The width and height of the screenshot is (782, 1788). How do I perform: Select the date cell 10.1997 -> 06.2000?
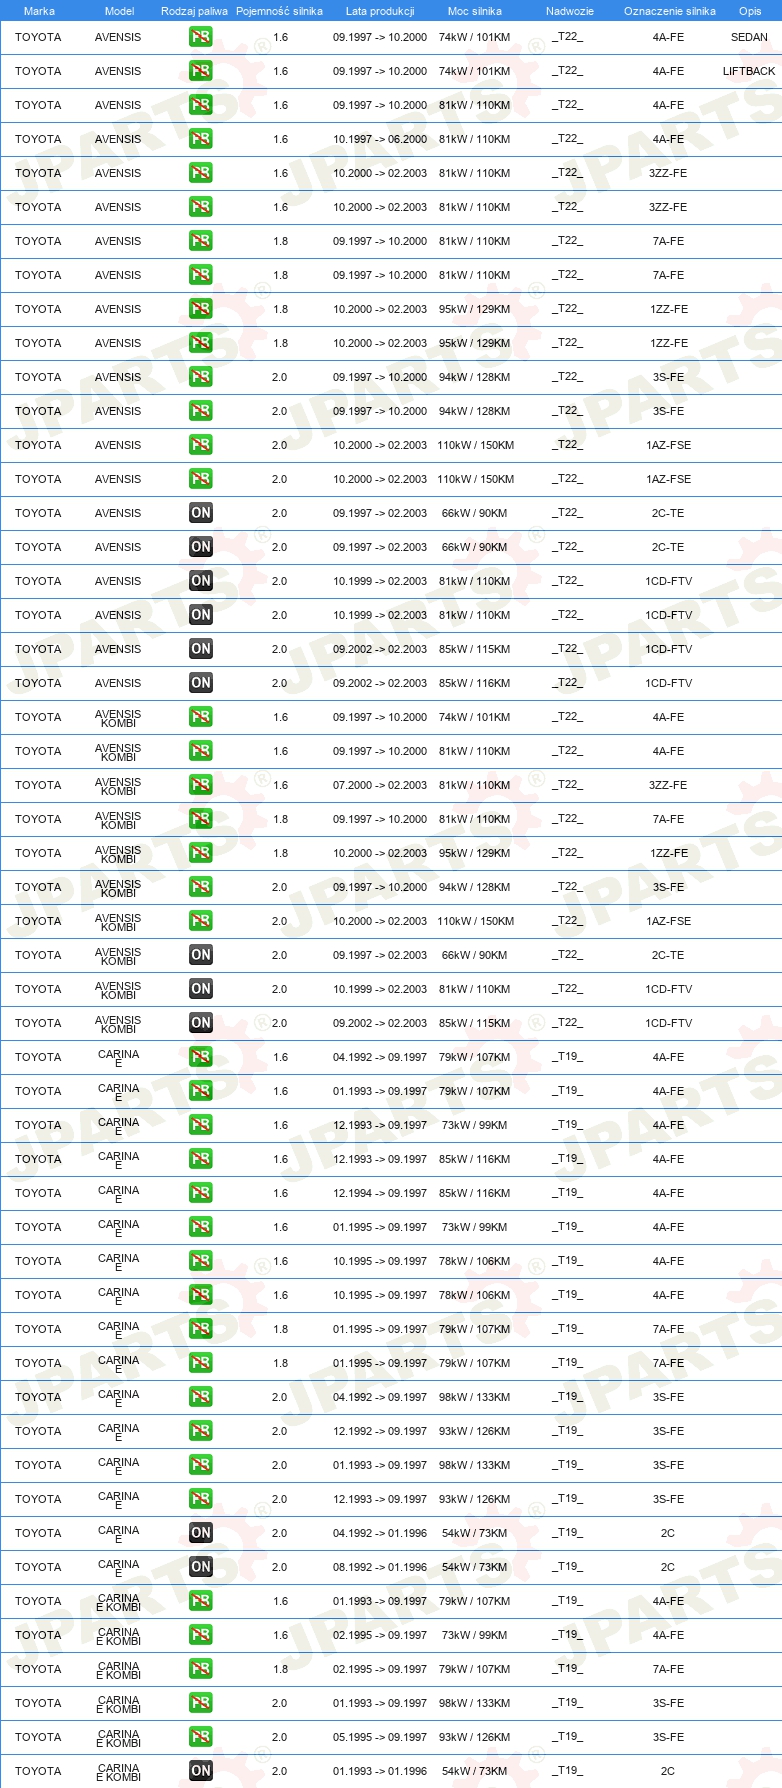tap(380, 139)
